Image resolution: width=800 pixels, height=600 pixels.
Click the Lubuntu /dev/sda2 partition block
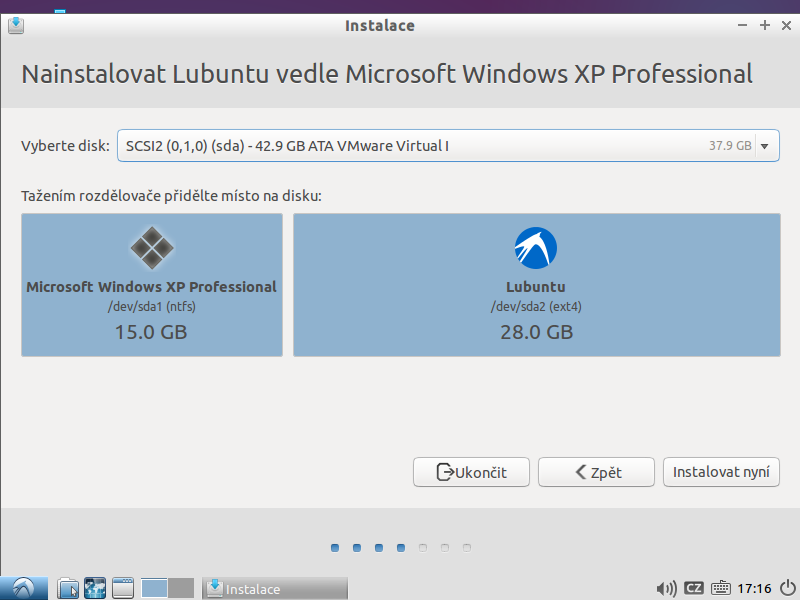[537, 285]
